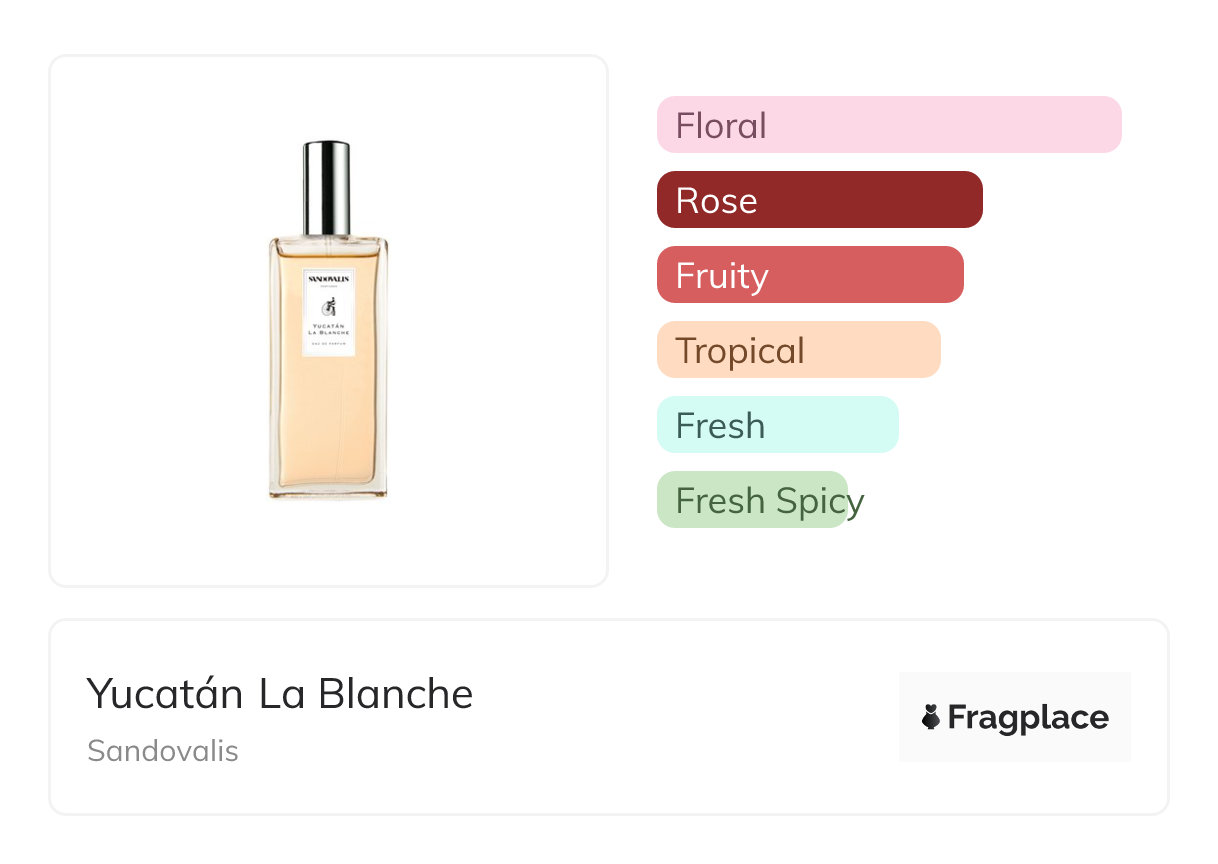Pick the peach Tropical accord bar

point(798,350)
